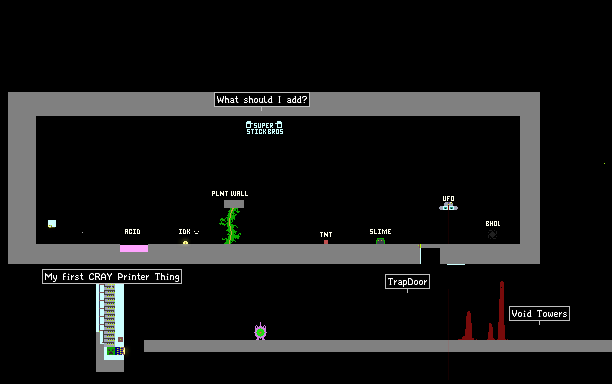Screen dimensions: 612x384
Task: Click the ACID text label
Action: tap(132, 231)
